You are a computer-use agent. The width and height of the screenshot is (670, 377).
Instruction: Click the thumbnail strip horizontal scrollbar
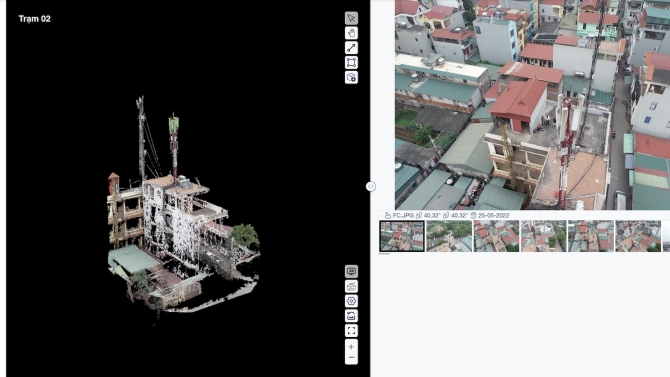coord(384,253)
